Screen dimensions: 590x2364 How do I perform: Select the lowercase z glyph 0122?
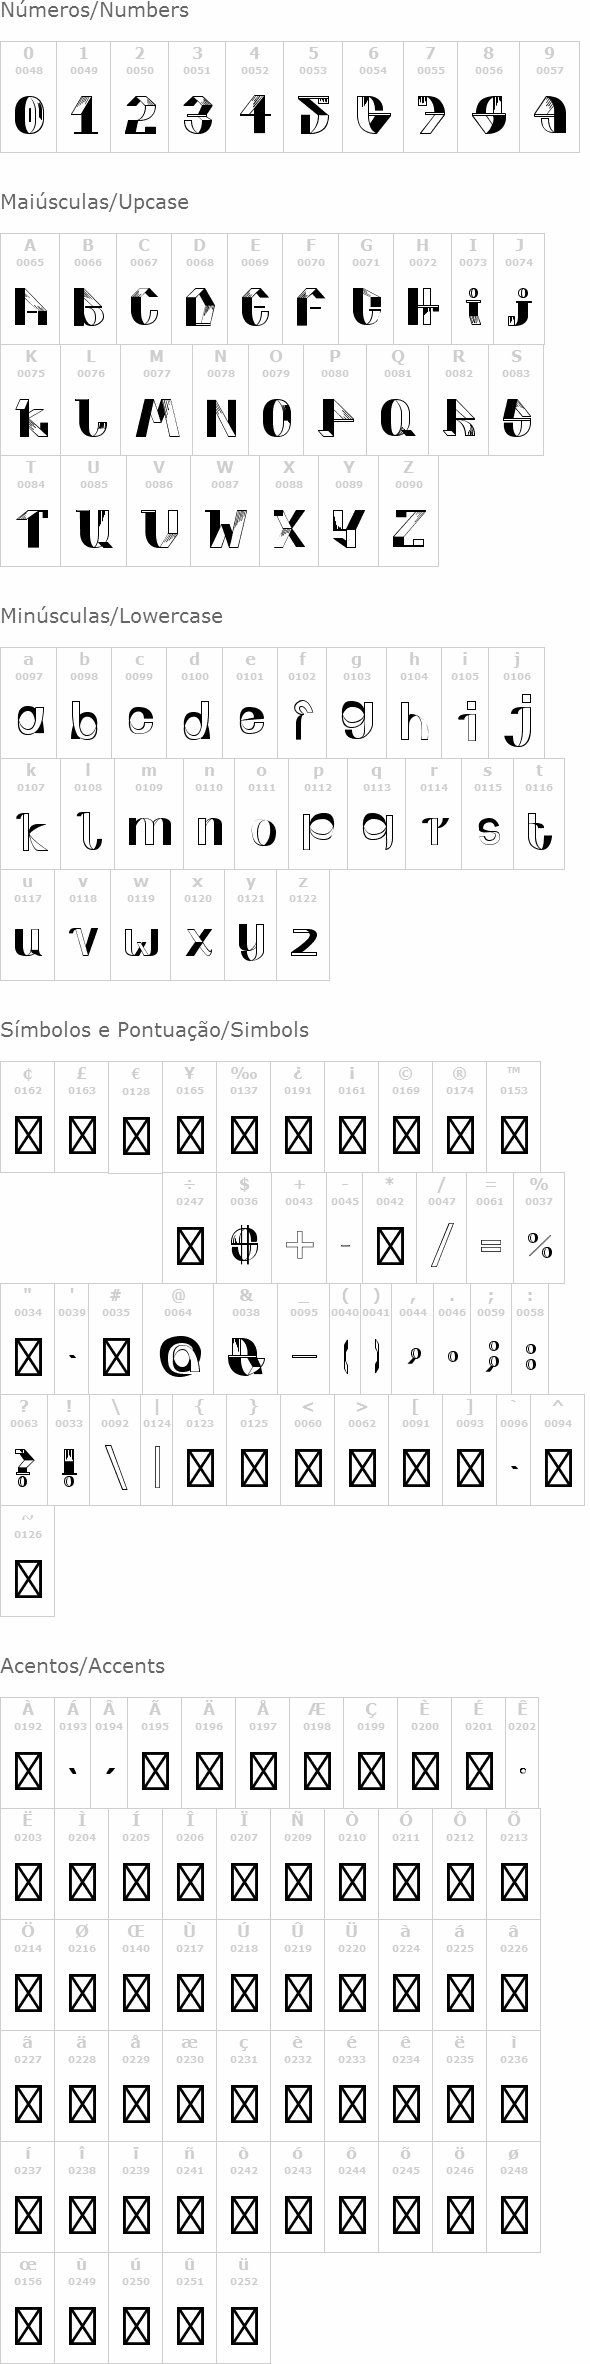coord(303,925)
